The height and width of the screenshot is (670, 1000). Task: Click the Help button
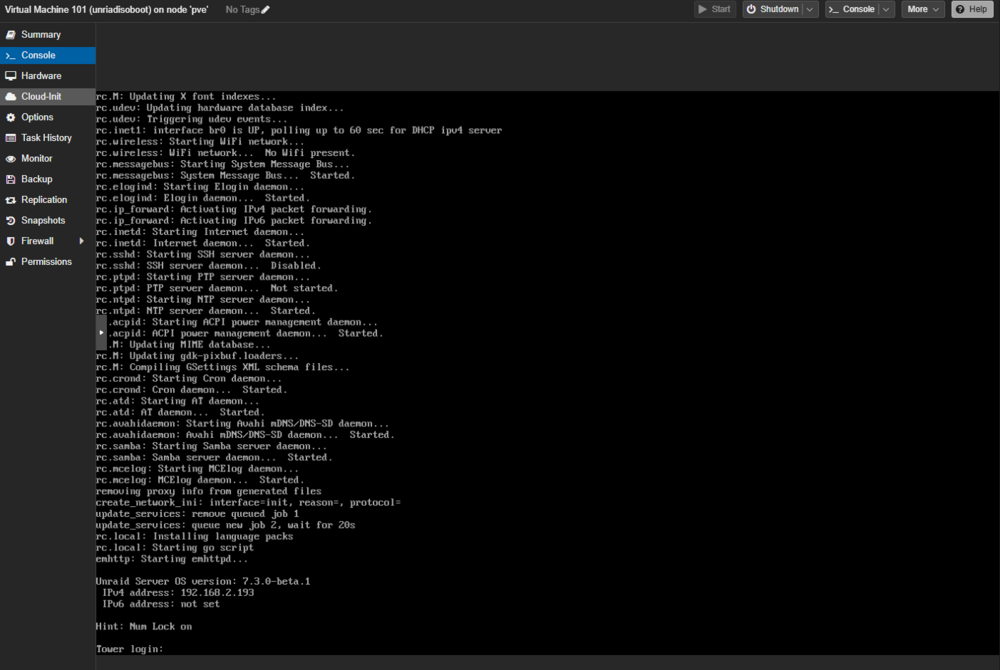972,9
